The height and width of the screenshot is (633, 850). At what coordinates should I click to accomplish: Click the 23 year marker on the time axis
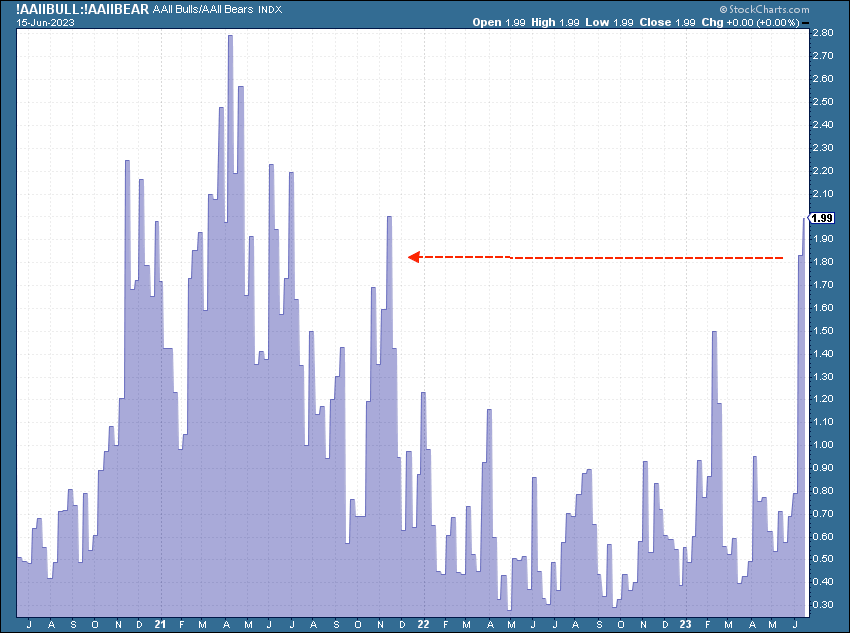click(685, 625)
